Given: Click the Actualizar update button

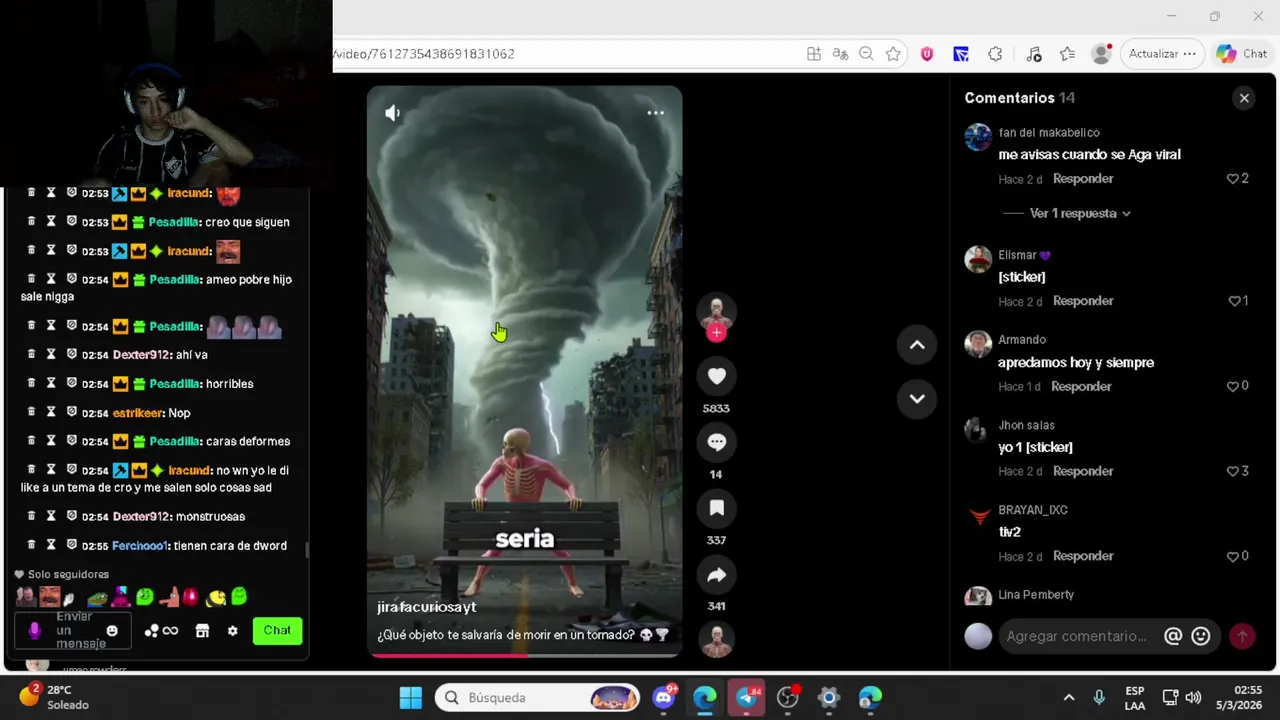Looking at the screenshot, I should (1162, 54).
